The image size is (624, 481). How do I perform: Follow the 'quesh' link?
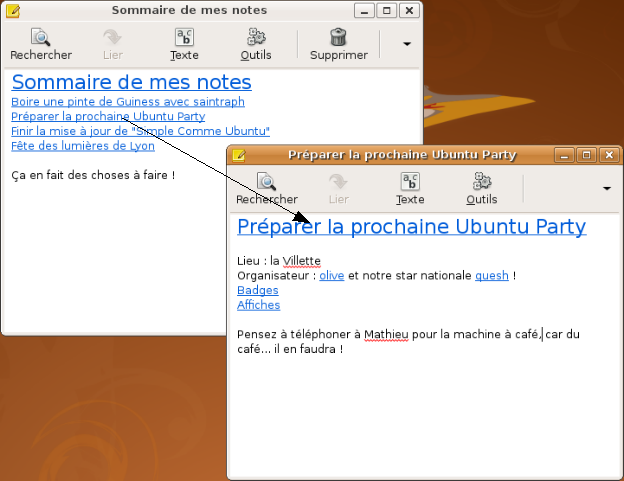492,275
